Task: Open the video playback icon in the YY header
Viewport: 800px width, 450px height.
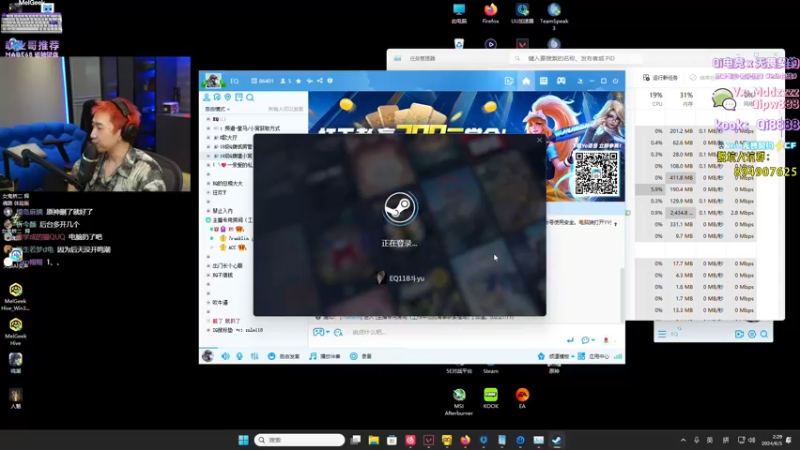Action: (x=509, y=81)
